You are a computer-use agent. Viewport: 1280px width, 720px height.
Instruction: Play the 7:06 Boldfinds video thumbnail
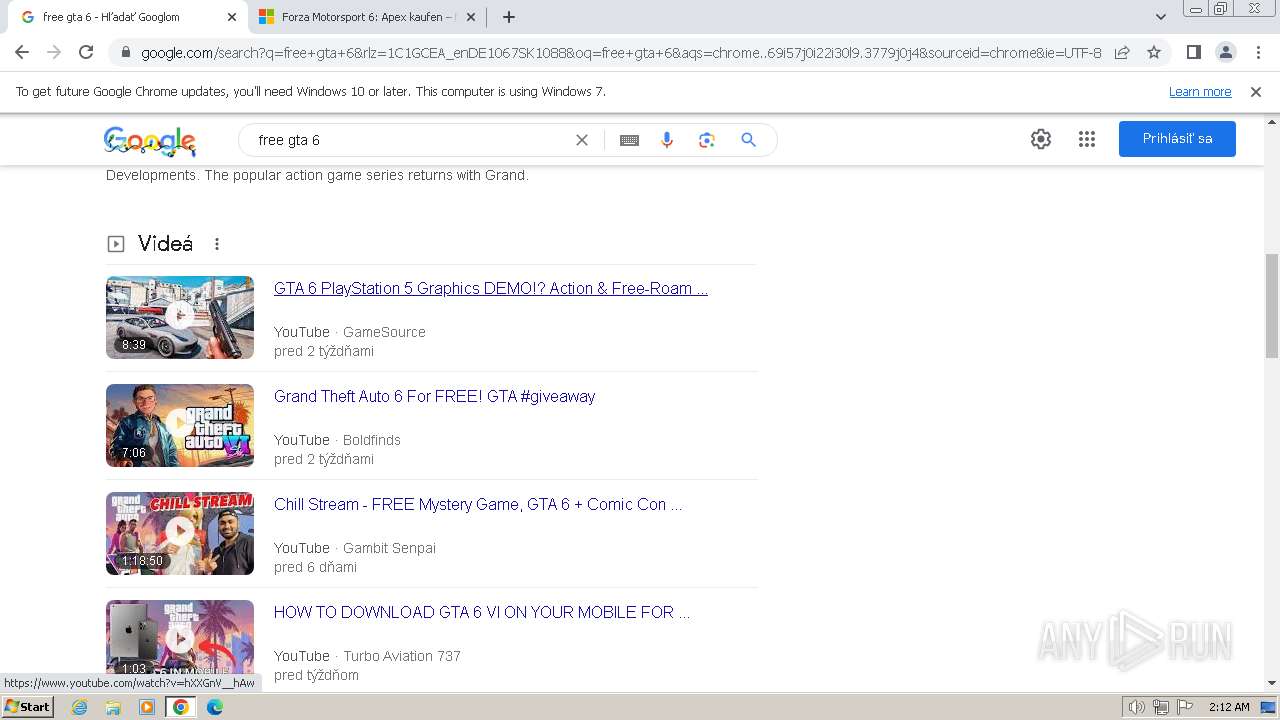(x=180, y=425)
